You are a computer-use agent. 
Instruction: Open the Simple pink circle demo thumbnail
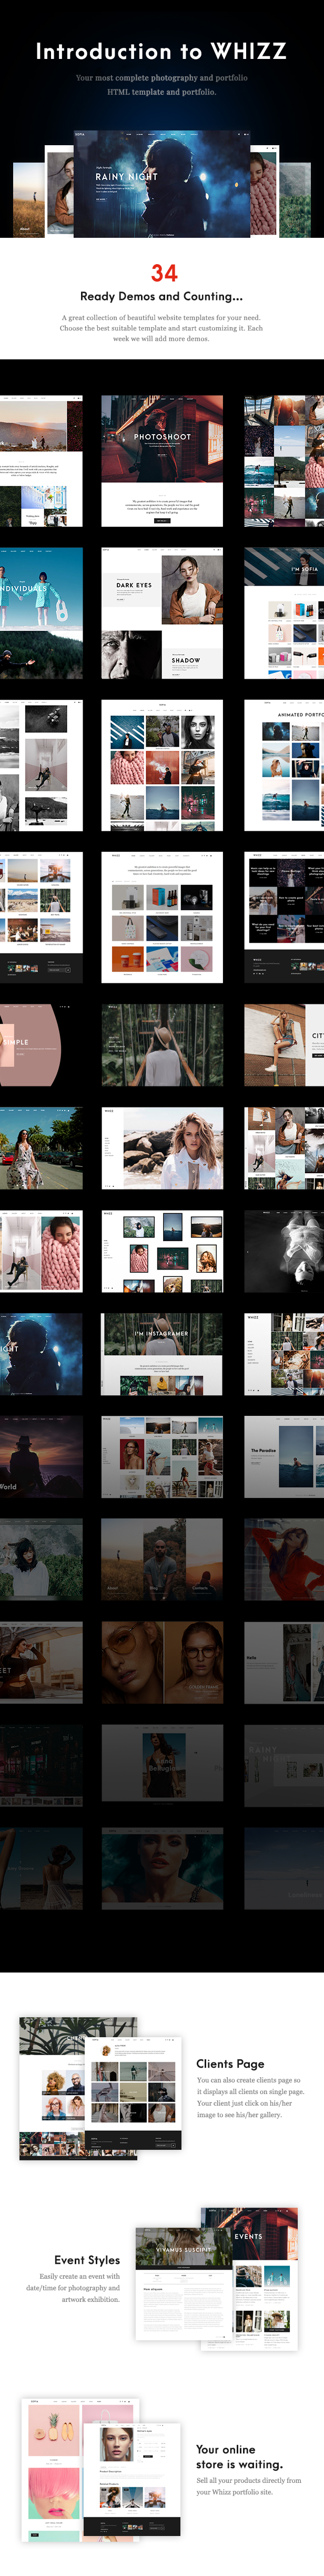click(x=41, y=1045)
